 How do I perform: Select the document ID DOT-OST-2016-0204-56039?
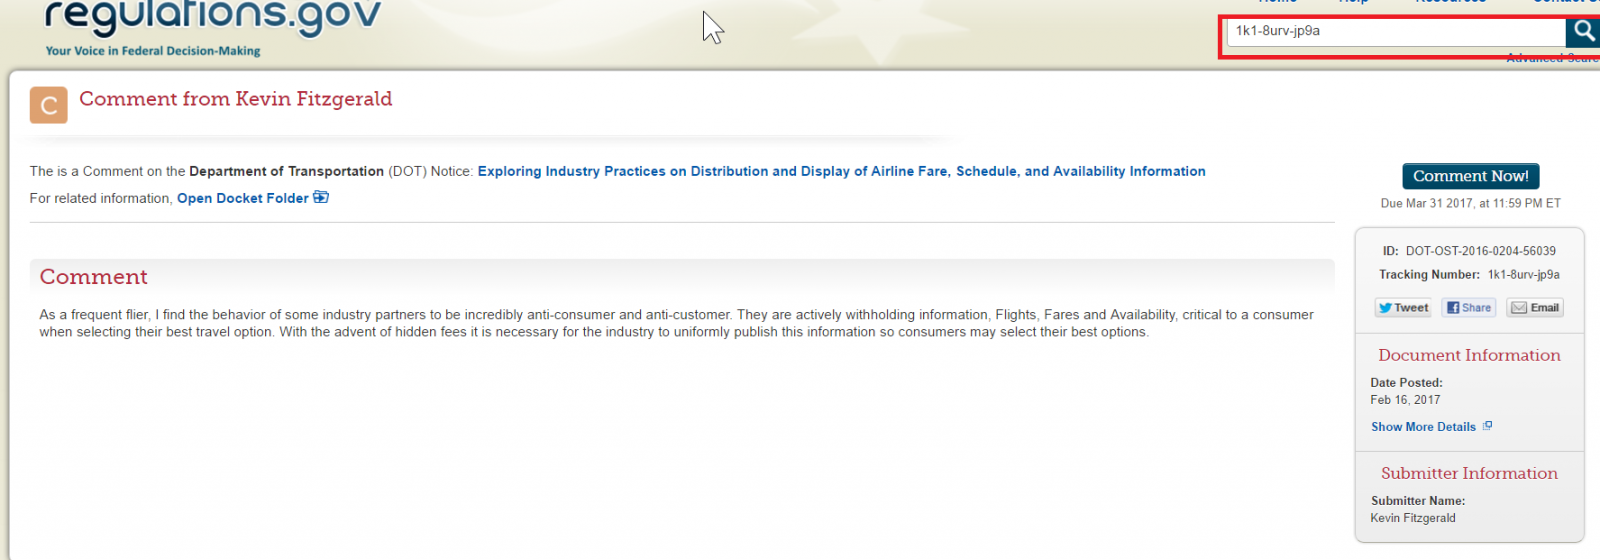point(1480,251)
